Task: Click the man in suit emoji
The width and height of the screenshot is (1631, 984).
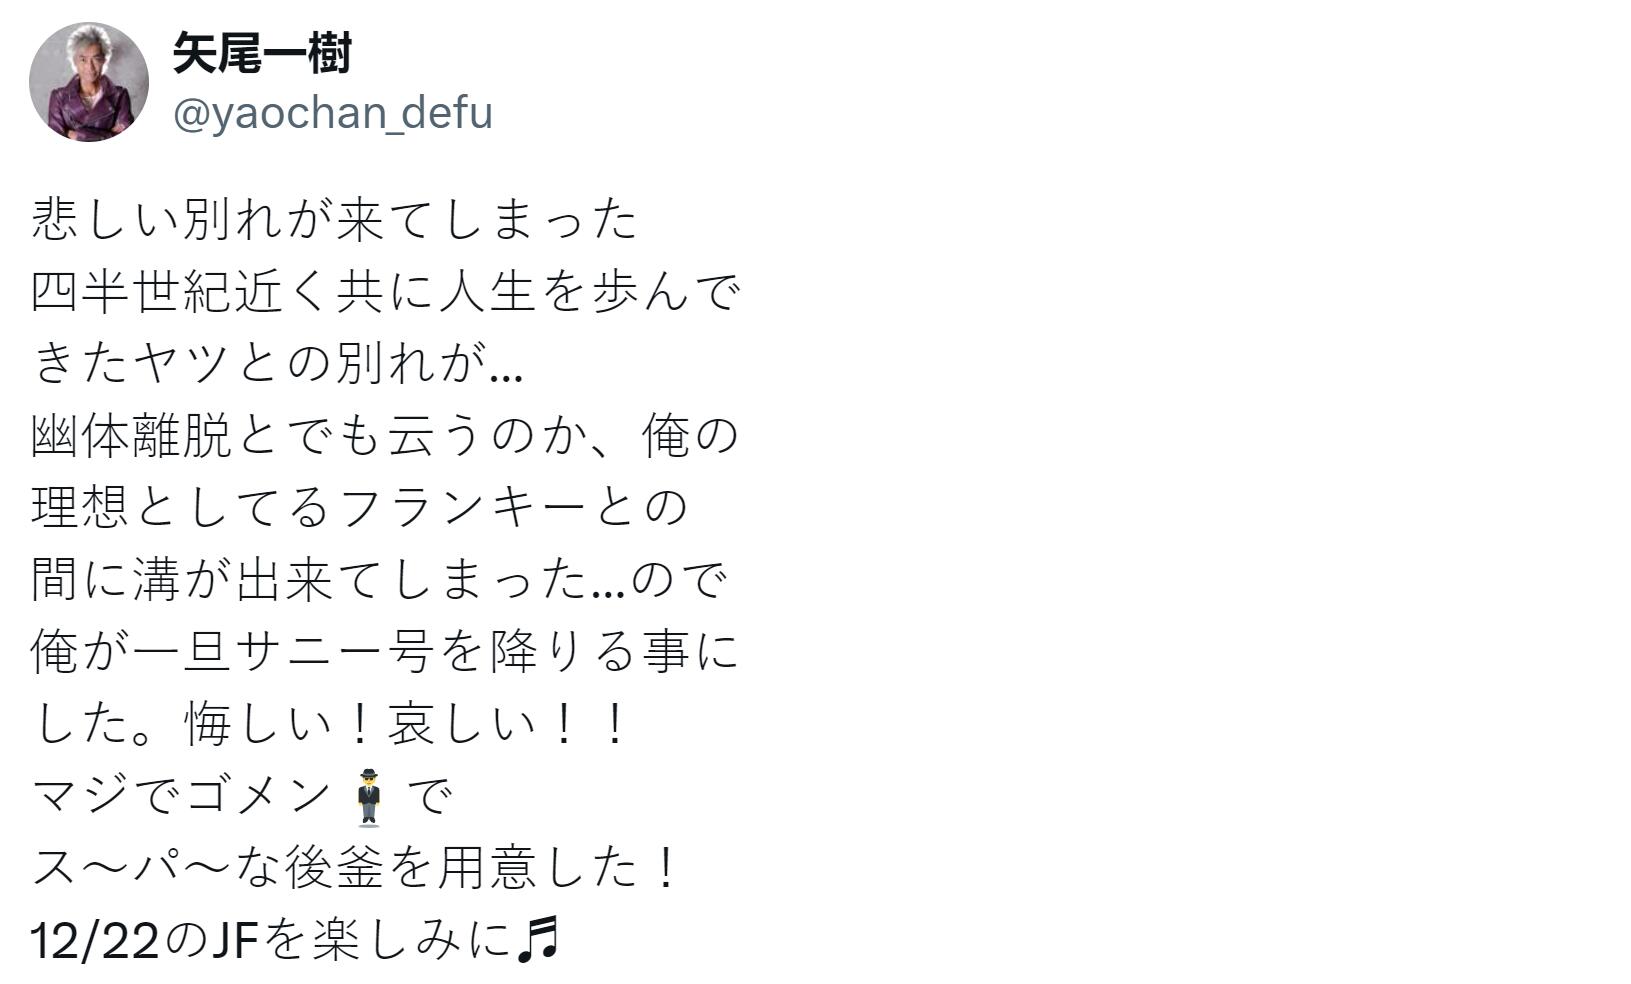Action: pyautogui.click(x=369, y=797)
